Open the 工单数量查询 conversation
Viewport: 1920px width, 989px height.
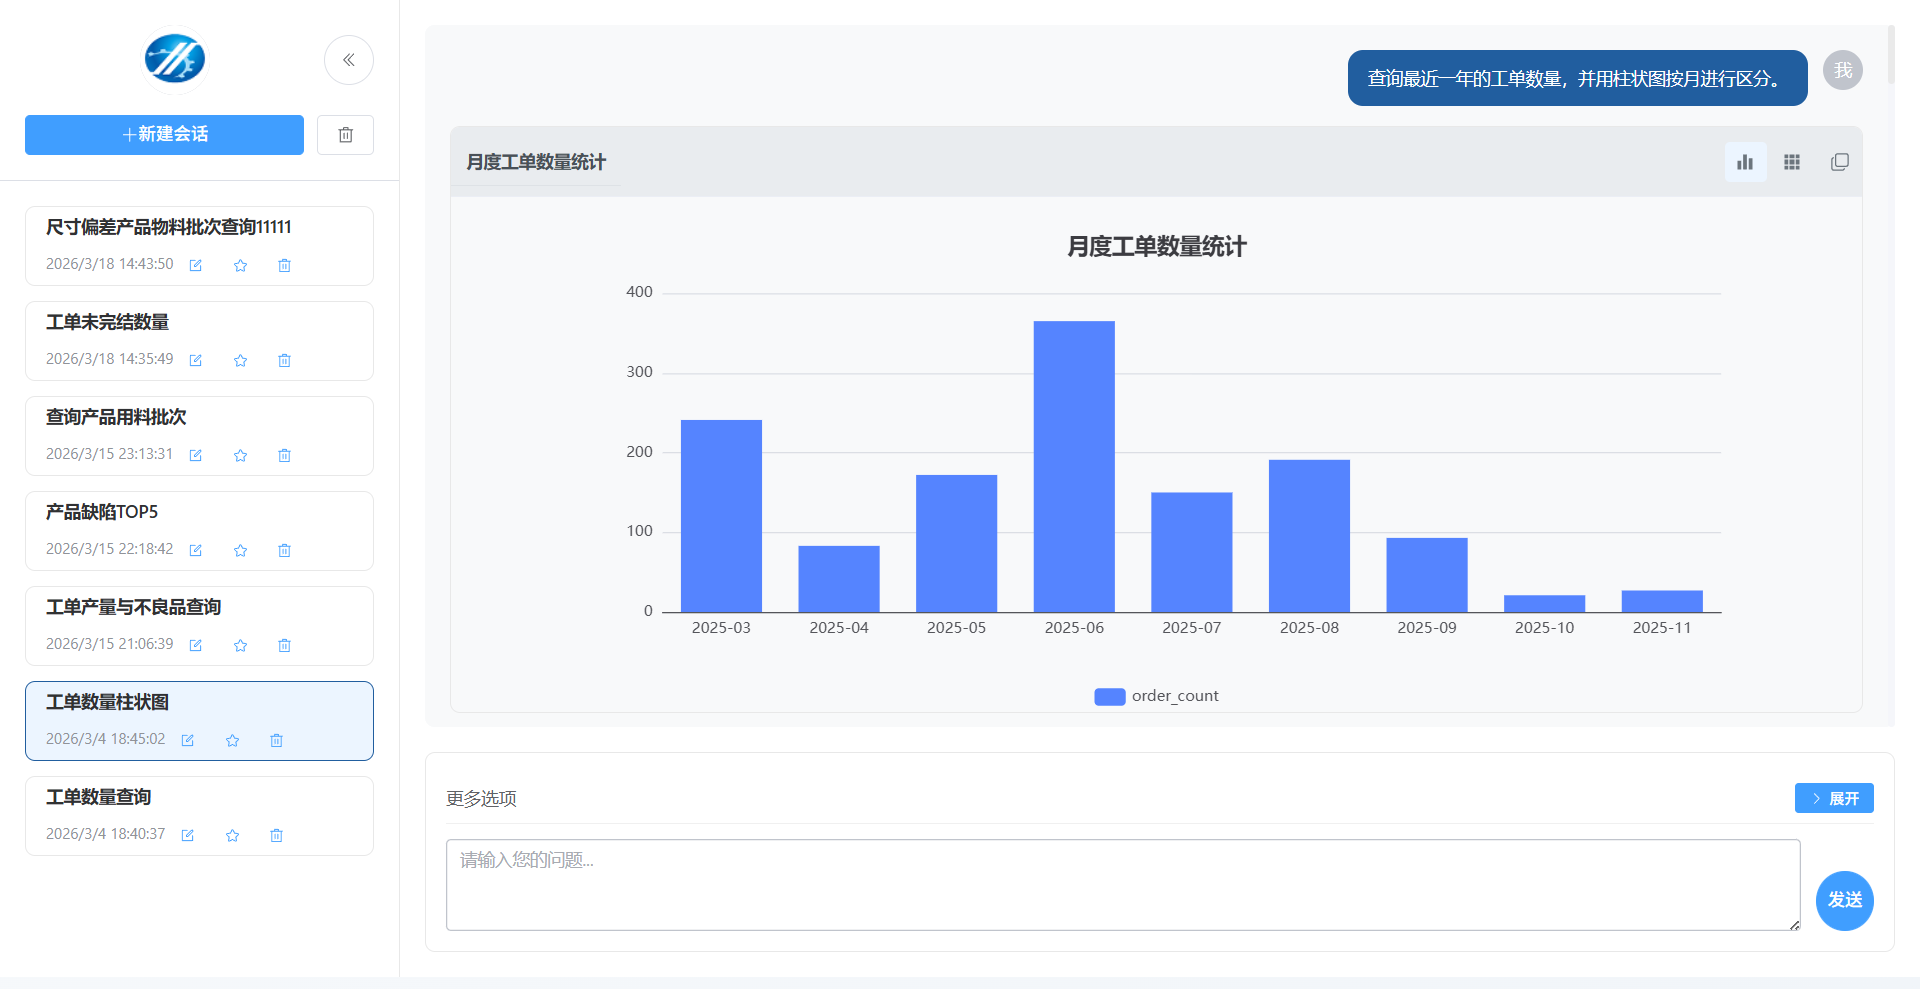tap(98, 798)
